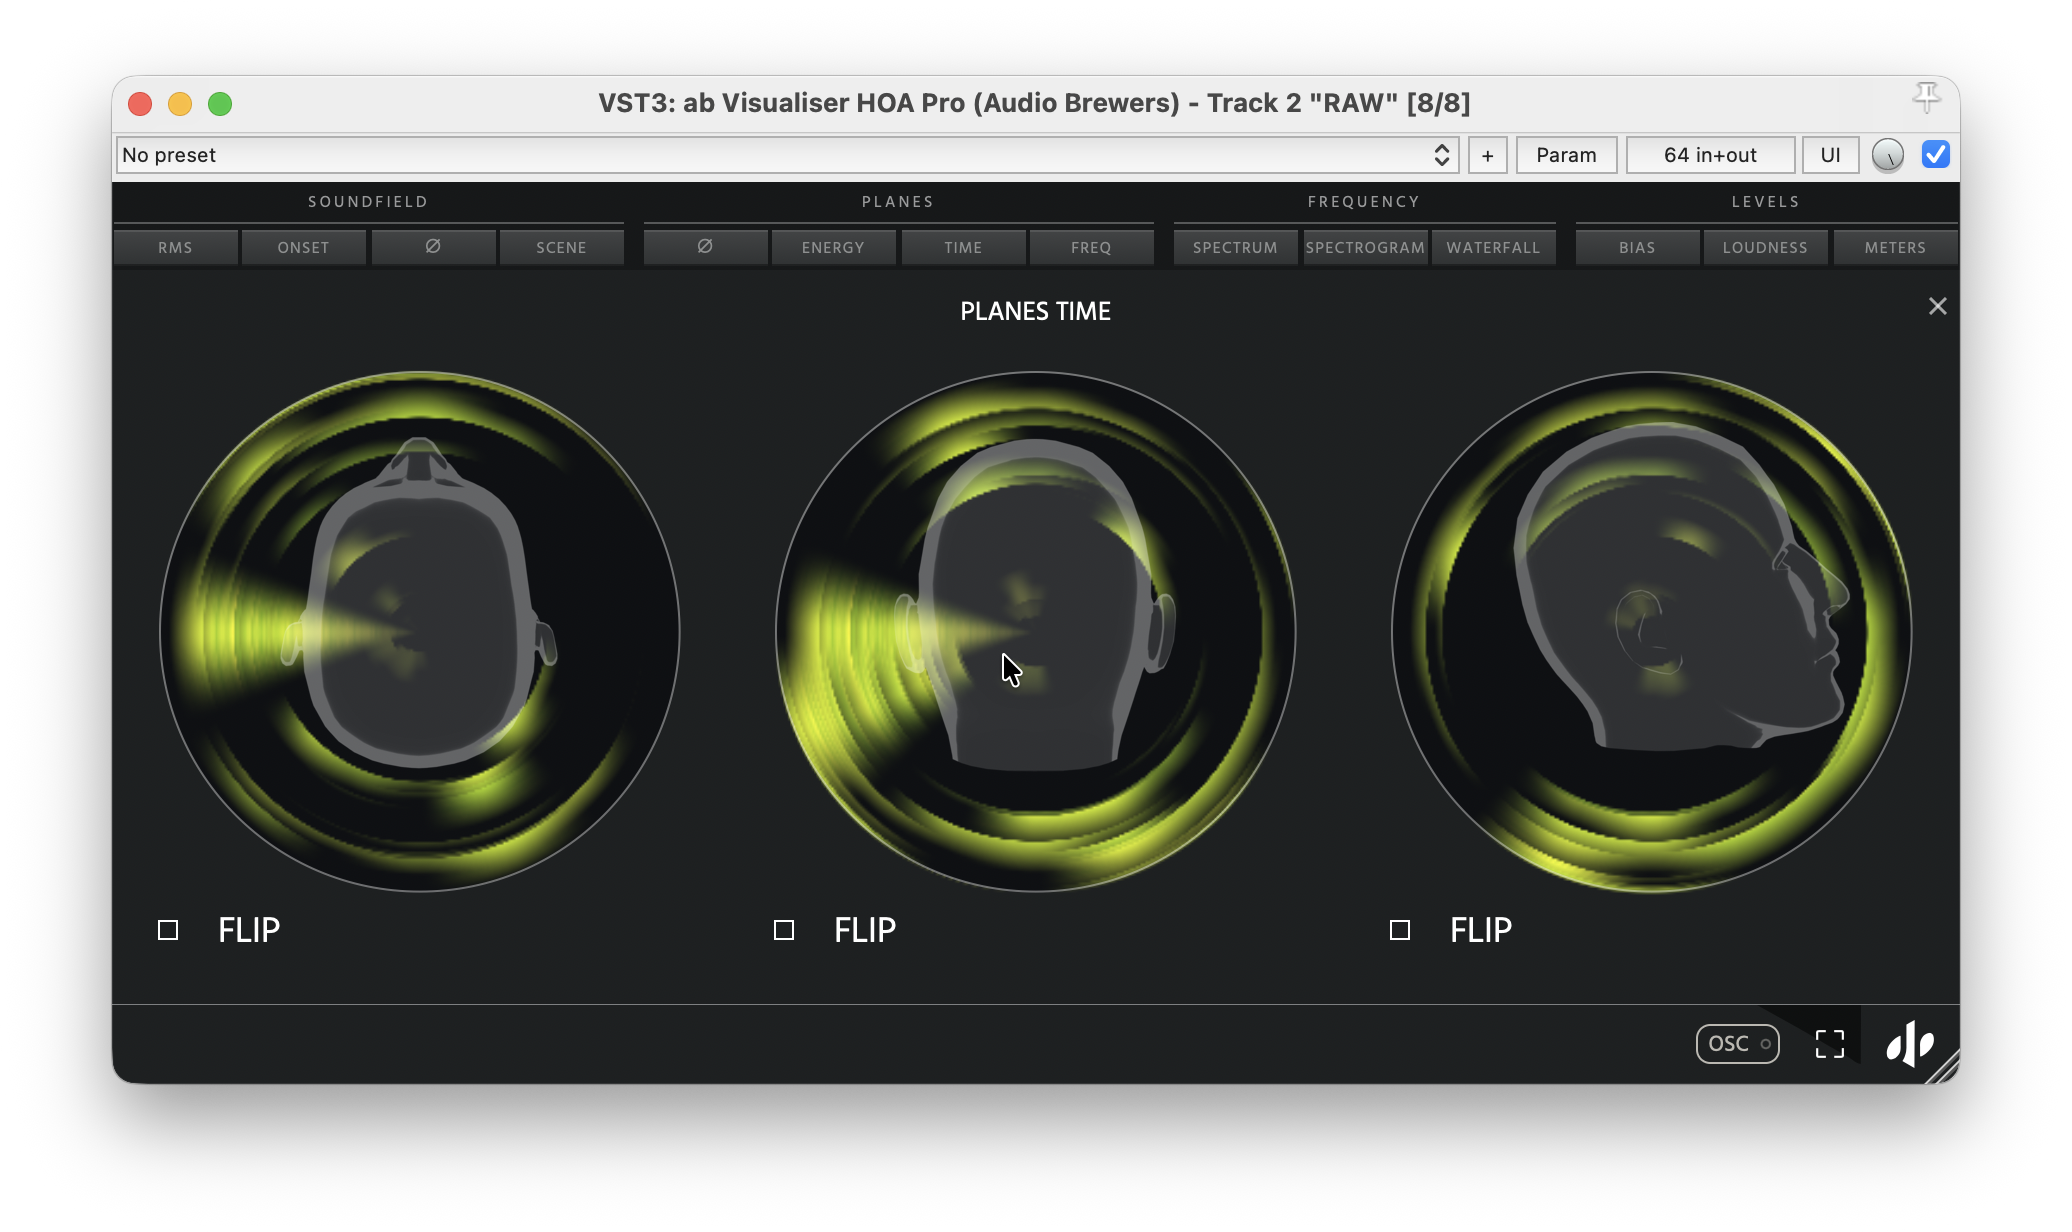Click the phase icon under SOUNDFIELD
The height and width of the screenshot is (1232, 2072).
433,247
